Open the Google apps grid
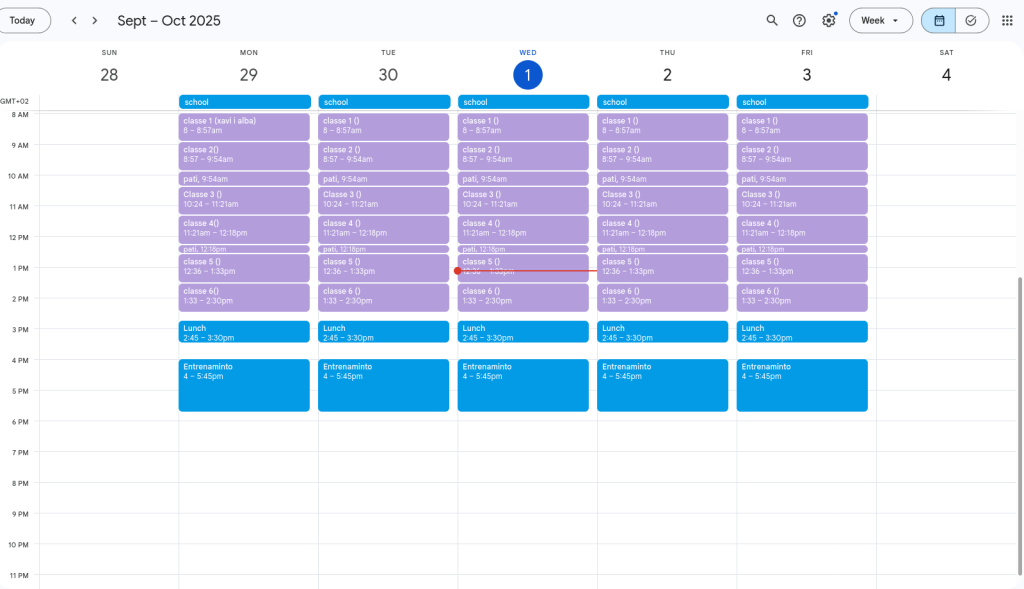Image resolution: width=1024 pixels, height=589 pixels. click(x=1007, y=20)
